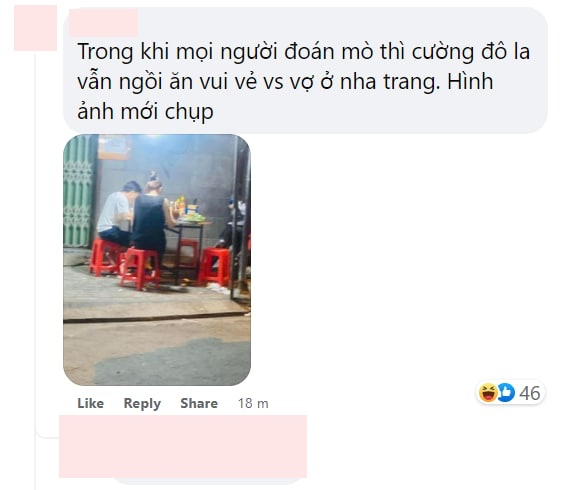This screenshot has height=490, width=579.
Task: Click the laughing Haha reaction emoji
Action: point(488,393)
